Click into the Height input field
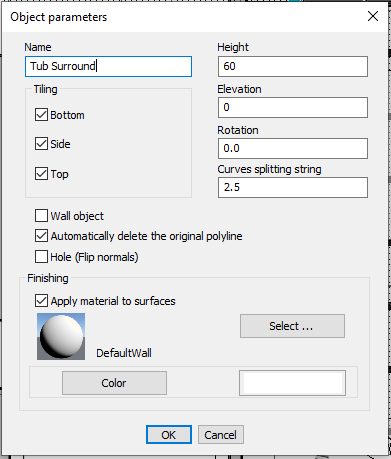The height and width of the screenshot is (459, 391). (x=293, y=66)
